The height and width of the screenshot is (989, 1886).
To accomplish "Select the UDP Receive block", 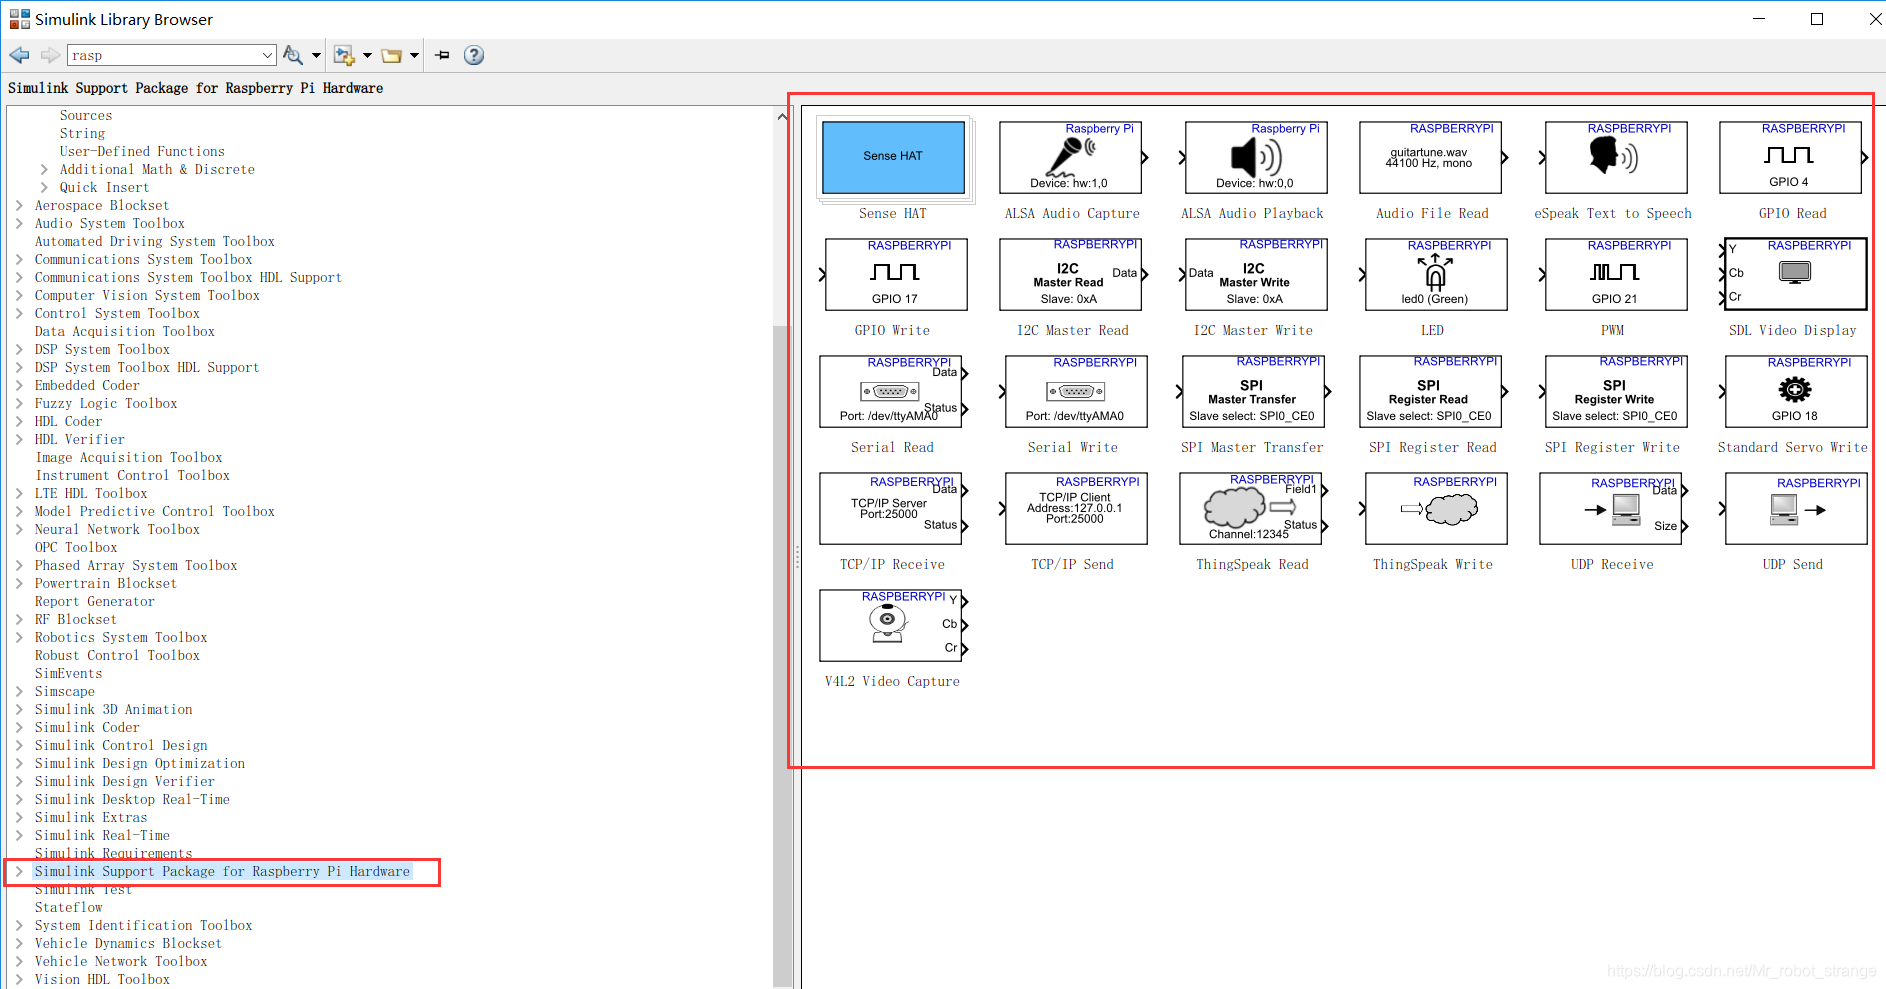I will pyautogui.click(x=1613, y=508).
